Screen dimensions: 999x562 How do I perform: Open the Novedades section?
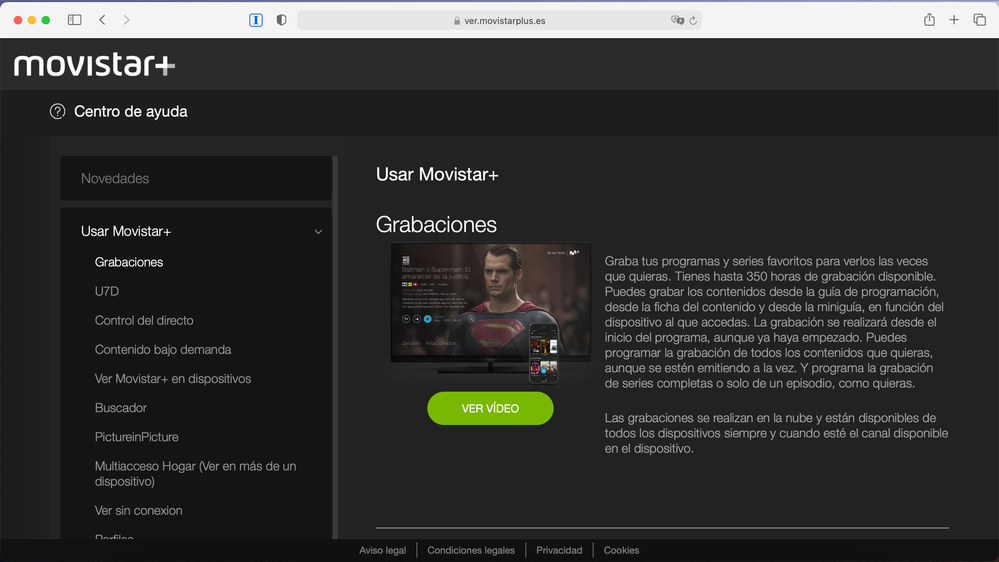pos(196,178)
